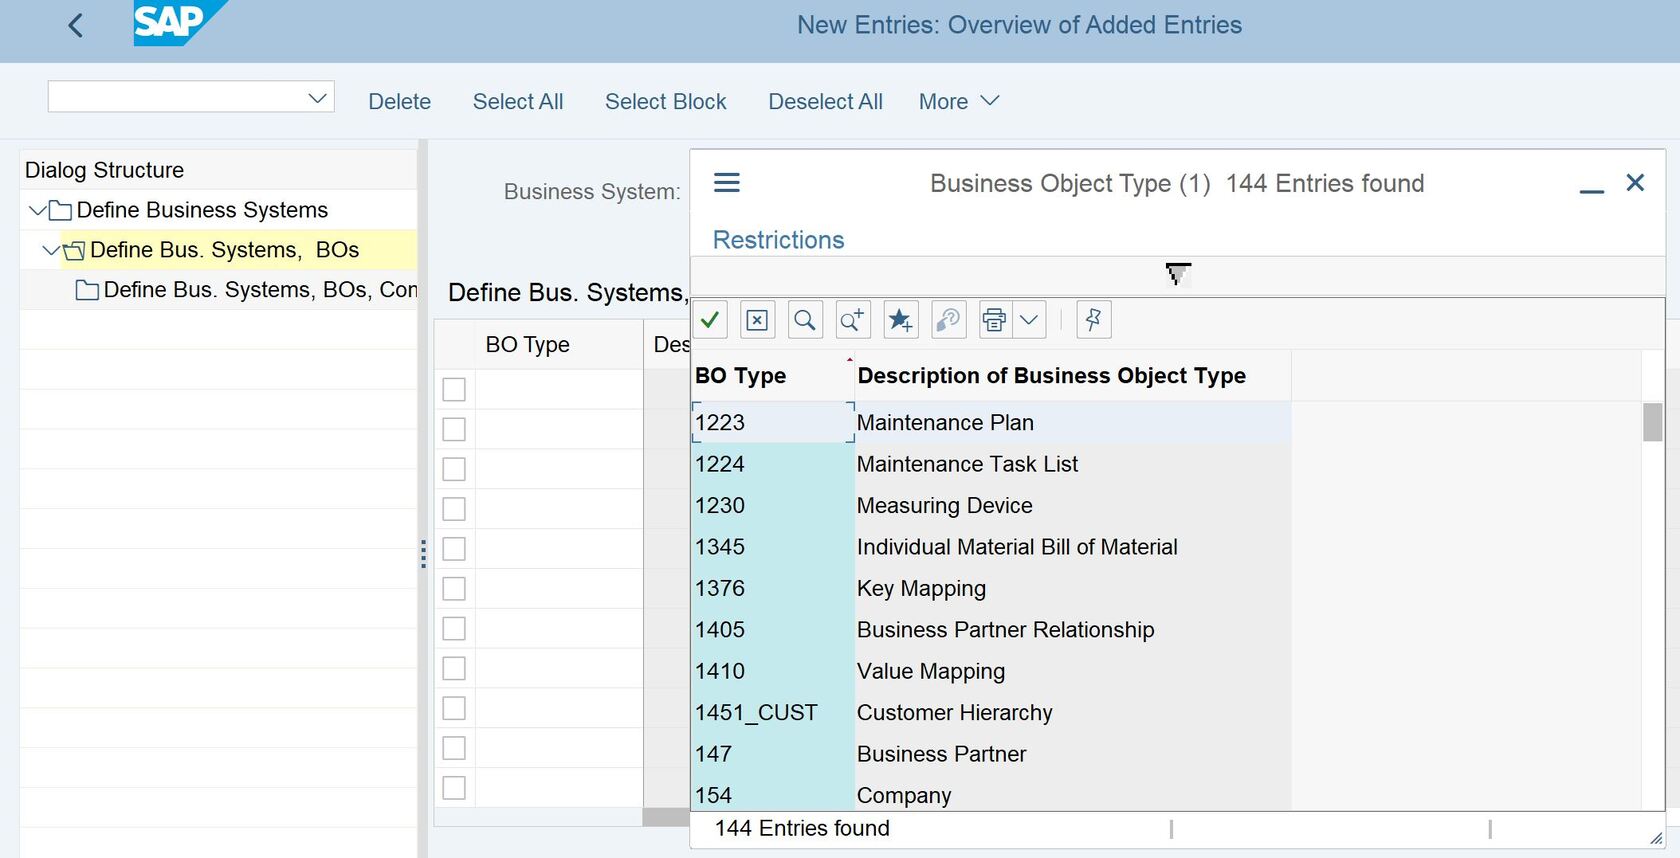
Task: Select the Key Mapping entry
Action: (921, 588)
